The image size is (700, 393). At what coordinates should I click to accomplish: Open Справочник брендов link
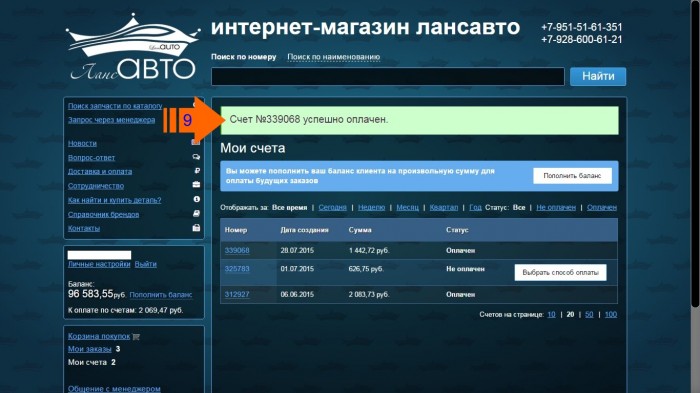104,214
